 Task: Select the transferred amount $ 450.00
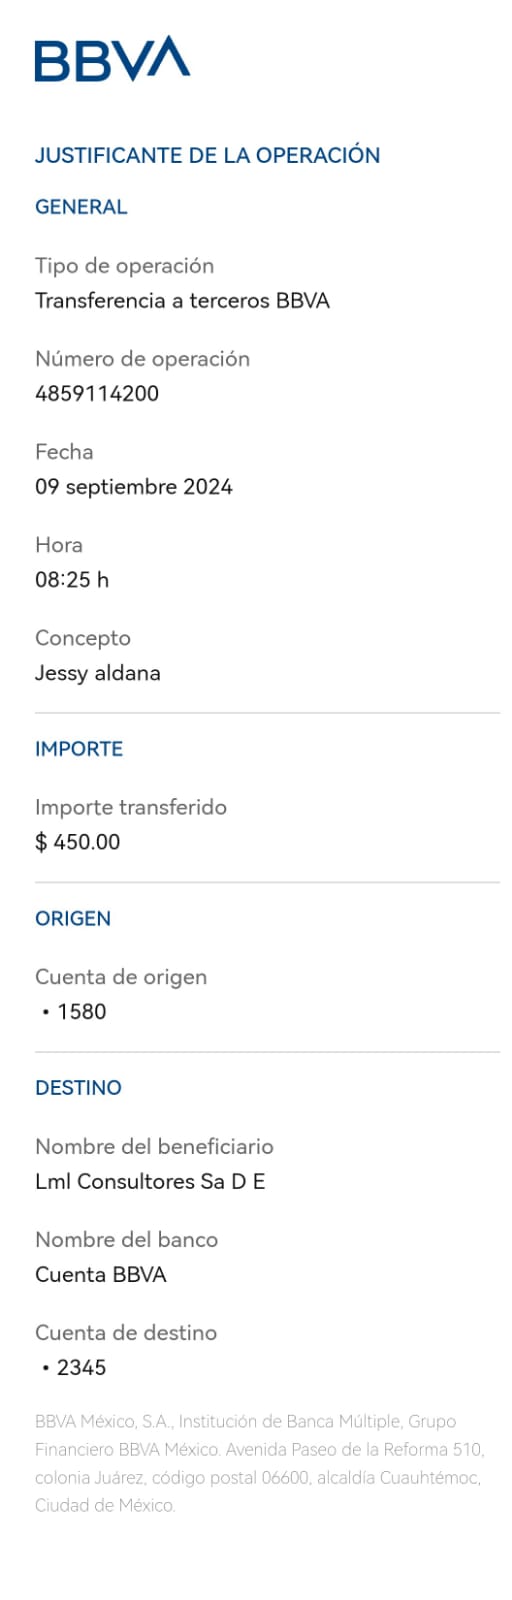tap(77, 842)
